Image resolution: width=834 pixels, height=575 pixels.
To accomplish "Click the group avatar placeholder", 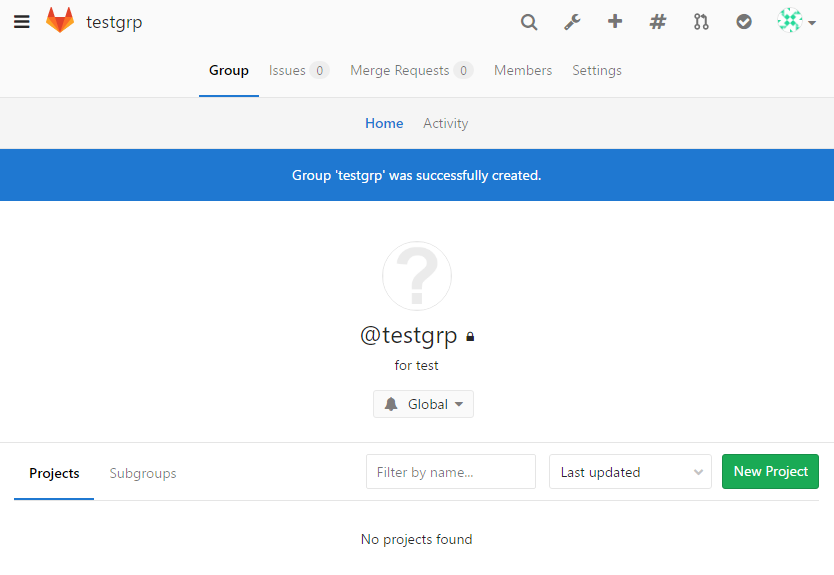I will coord(416,276).
